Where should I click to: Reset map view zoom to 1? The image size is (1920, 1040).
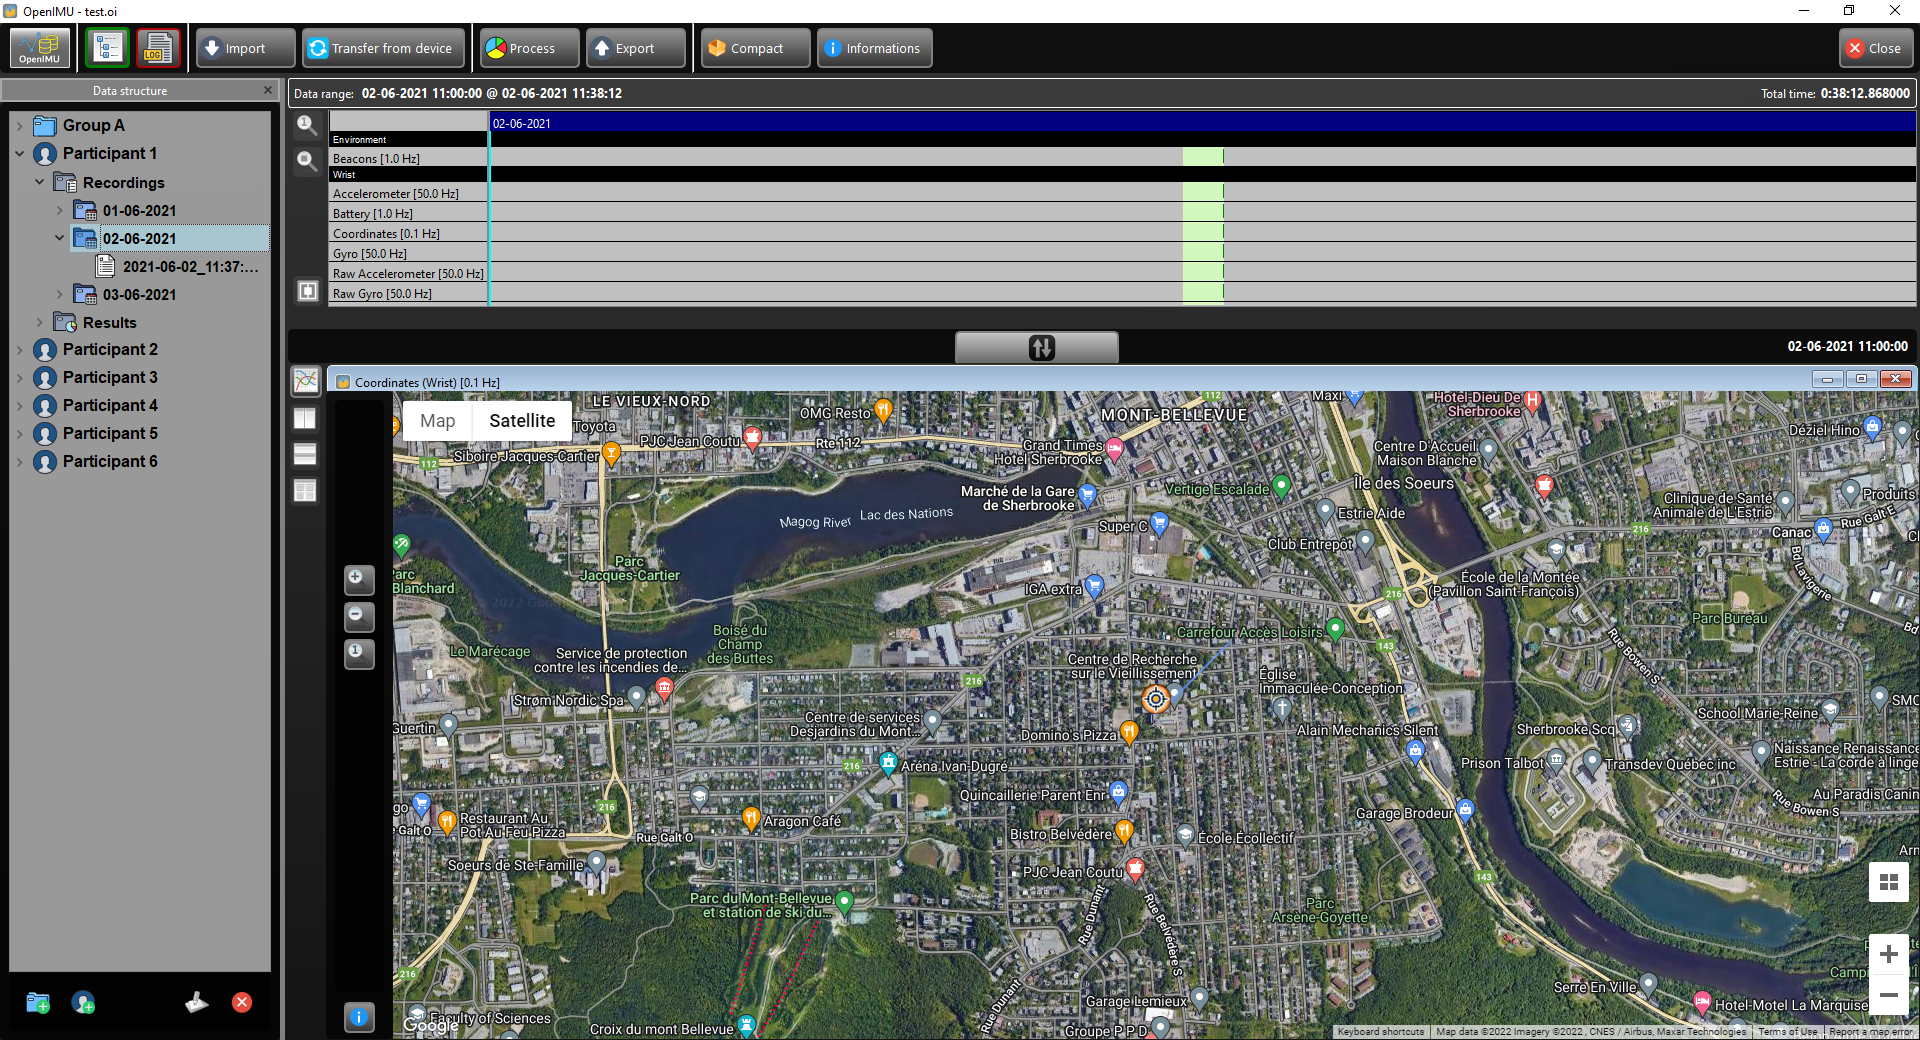(x=359, y=653)
